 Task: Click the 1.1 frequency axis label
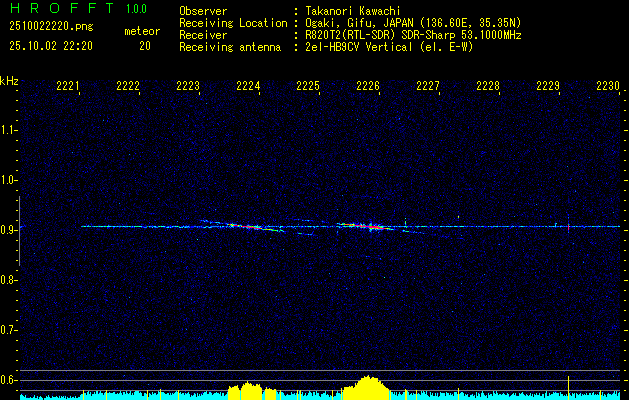point(9,130)
